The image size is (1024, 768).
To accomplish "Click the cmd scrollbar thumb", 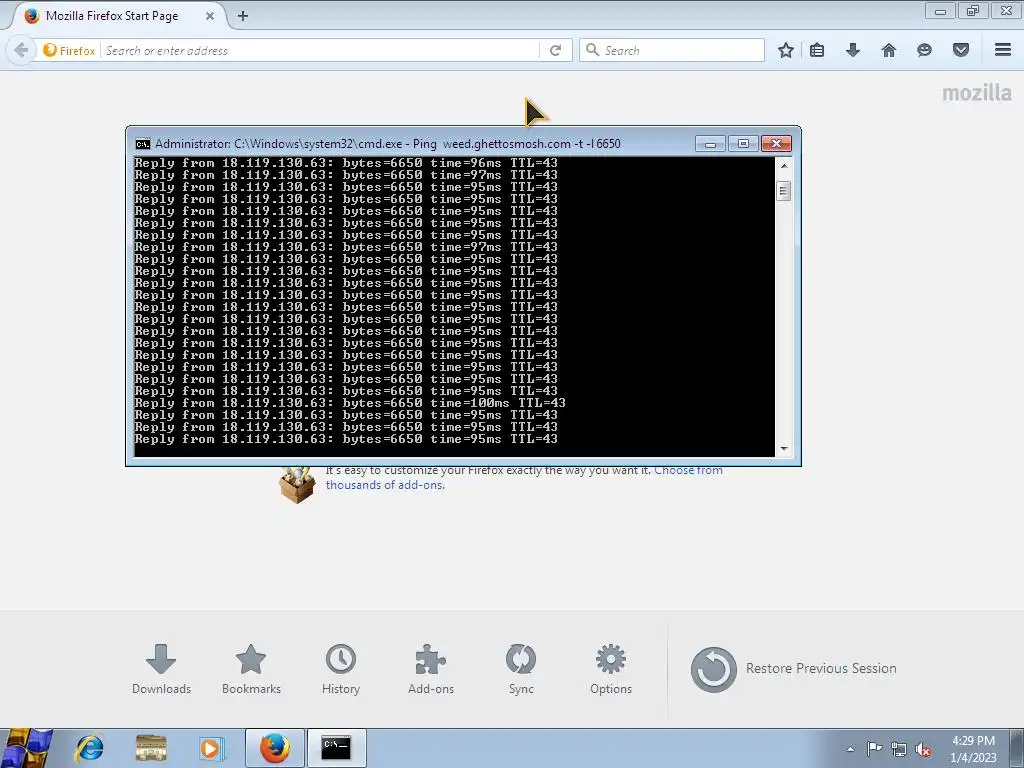I will 784,191.
